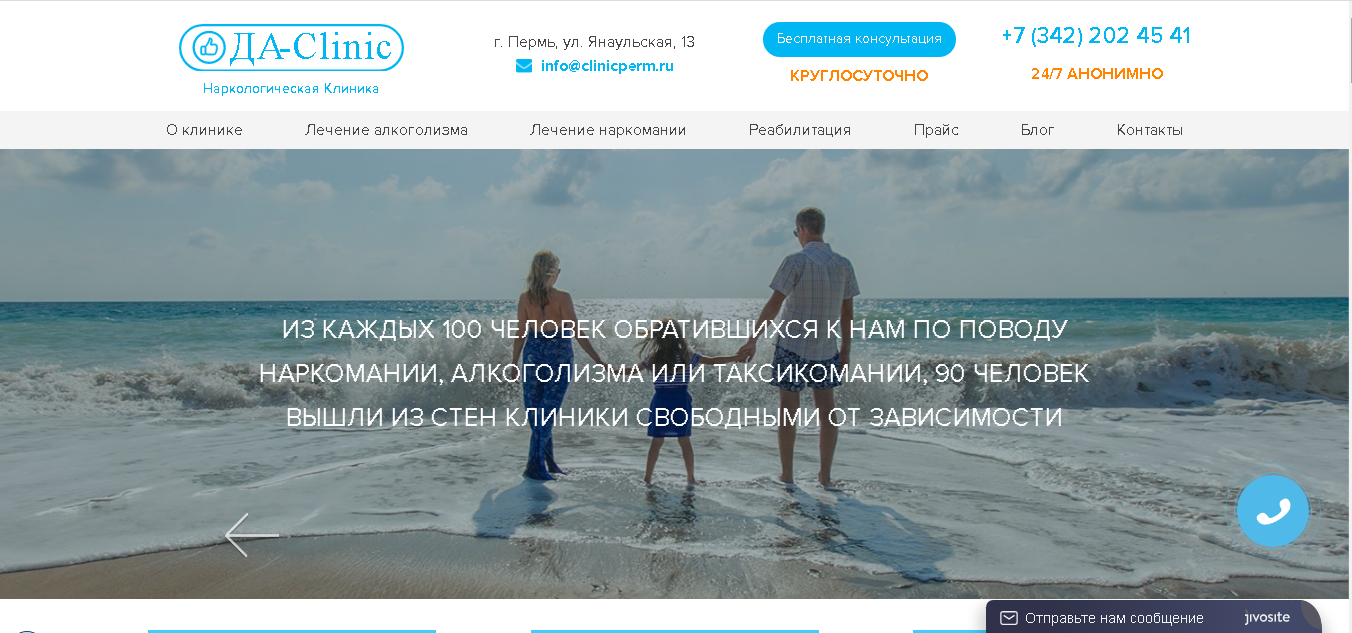This screenshot has width=1352, height=633.
Task: Click the hero slide headline text
Action: click(x=674, y=373)
